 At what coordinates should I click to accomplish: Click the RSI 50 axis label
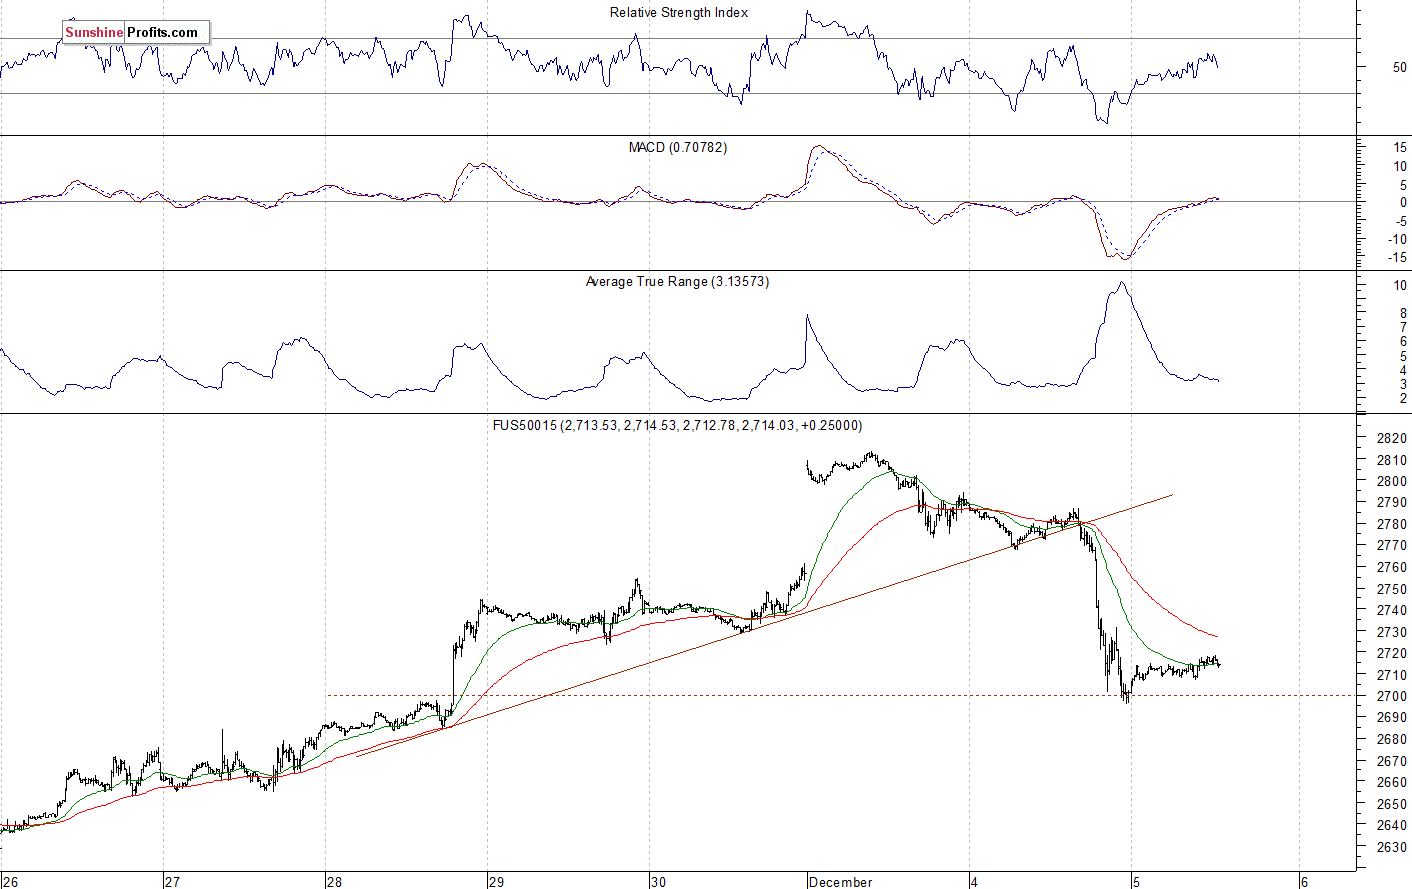pyautogui.click(x=1399, y=67)
